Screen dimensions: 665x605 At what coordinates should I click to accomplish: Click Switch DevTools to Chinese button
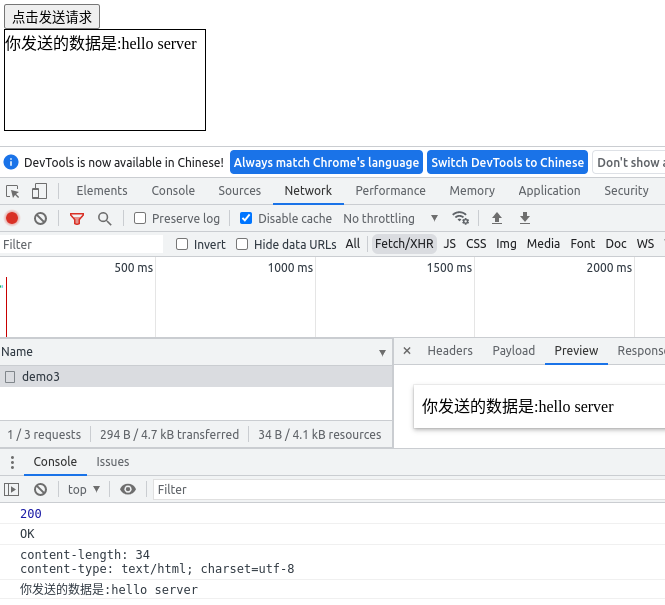(507, 162)
